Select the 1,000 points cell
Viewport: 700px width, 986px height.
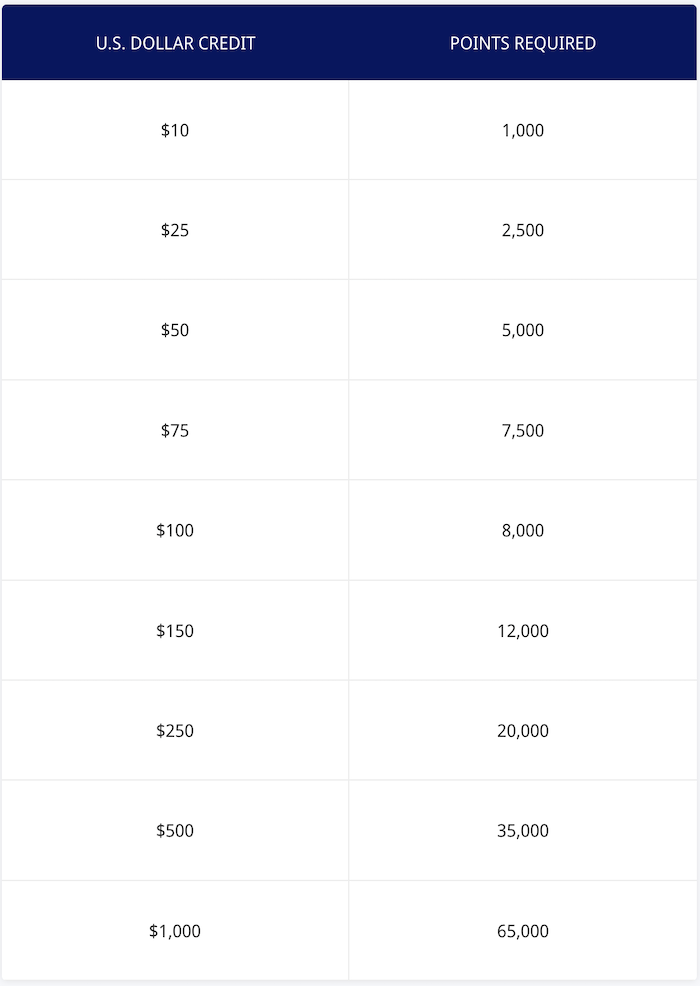coord(523,130)
